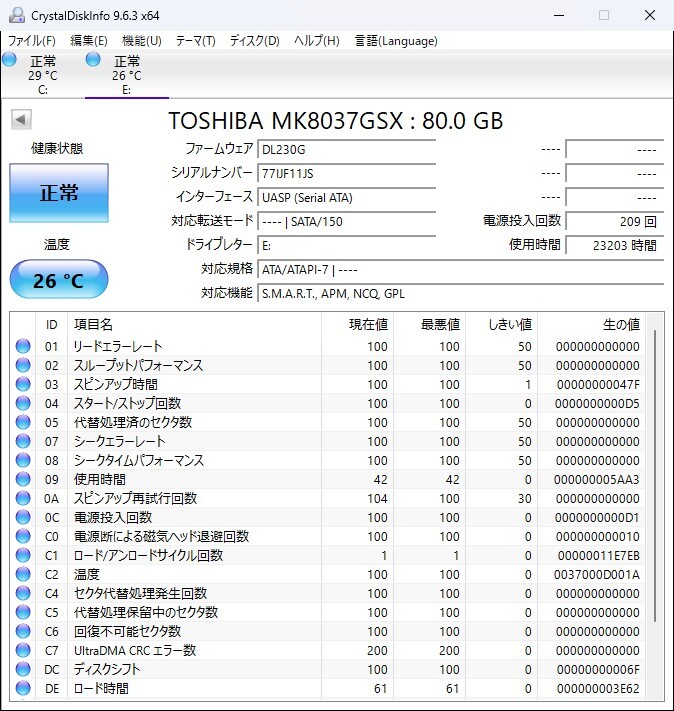Go to previous disk with left arrow
674x711 pixels.
[x=21, y=120]
